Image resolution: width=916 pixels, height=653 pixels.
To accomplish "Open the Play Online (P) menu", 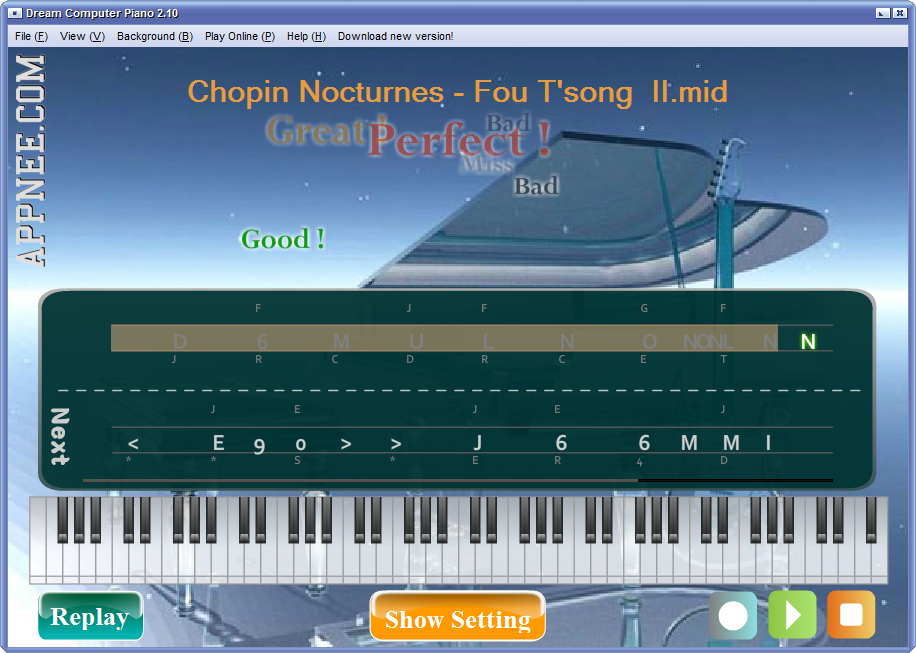I will 240,36.
